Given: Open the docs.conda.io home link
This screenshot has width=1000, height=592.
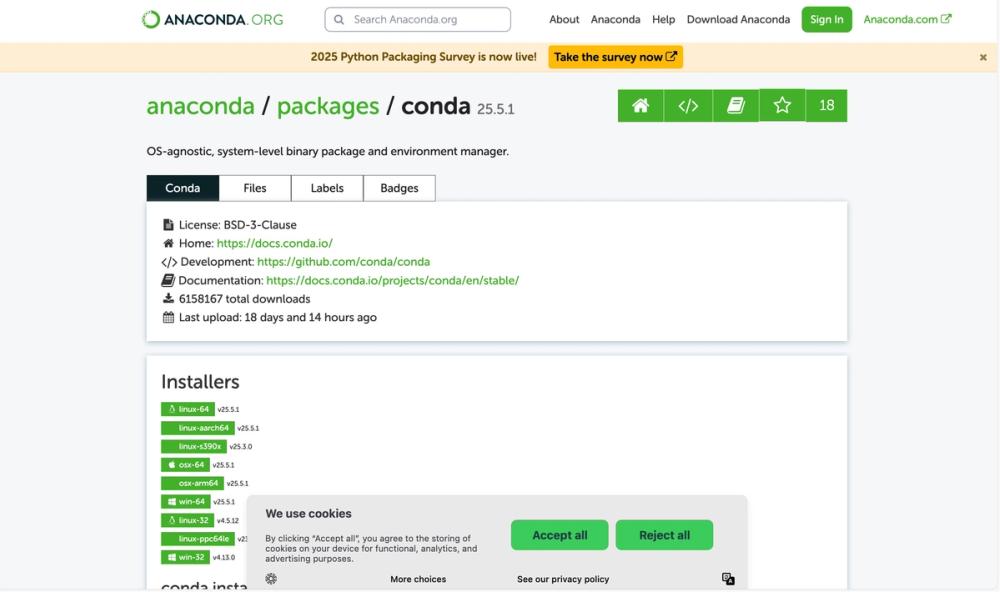Looking at the screenshot, I should pos(275,243).
